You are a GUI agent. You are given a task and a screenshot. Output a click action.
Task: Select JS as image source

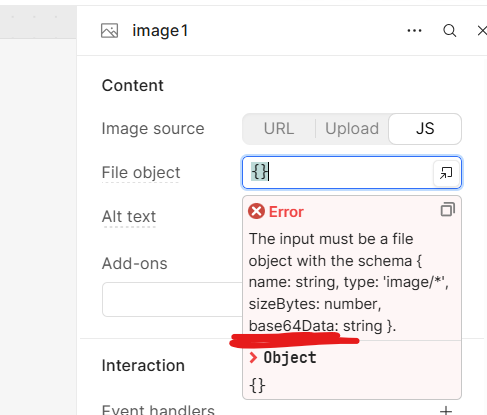coord(425,129)
